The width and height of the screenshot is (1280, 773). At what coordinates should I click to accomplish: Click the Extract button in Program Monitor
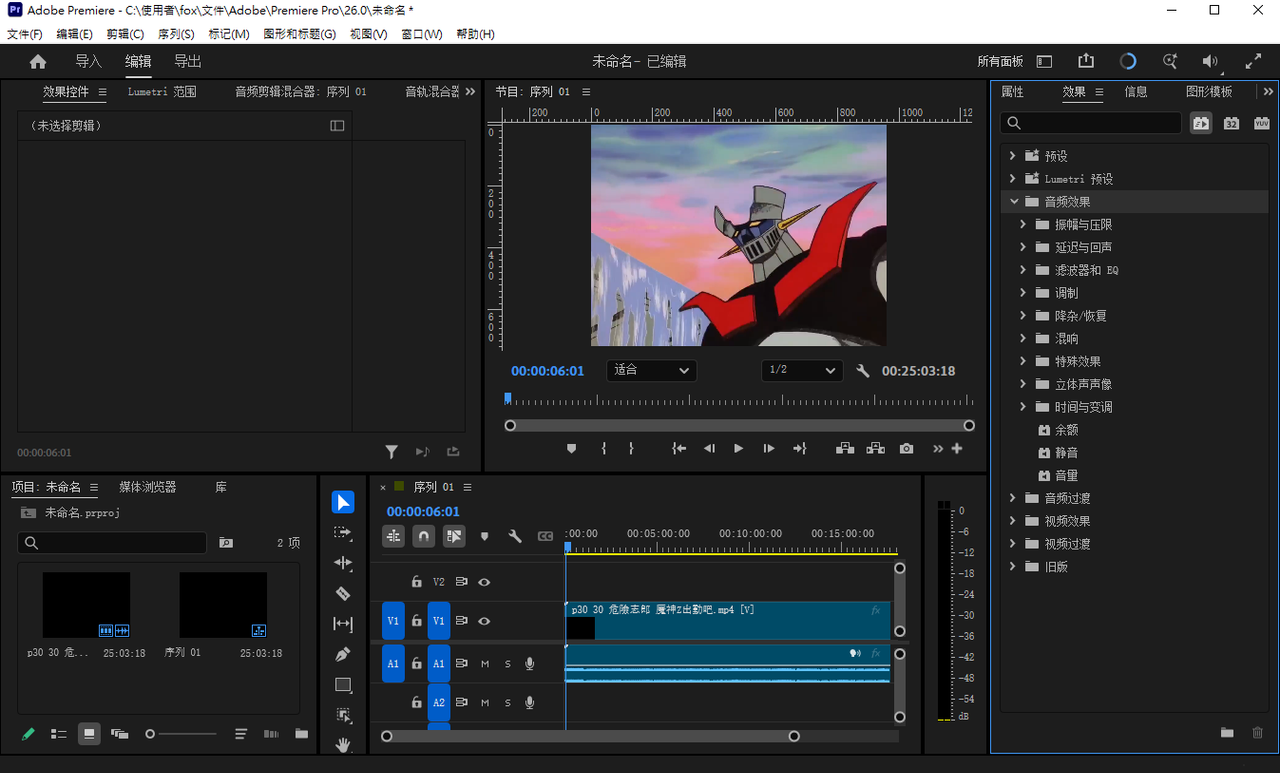[x=876, y=449]
